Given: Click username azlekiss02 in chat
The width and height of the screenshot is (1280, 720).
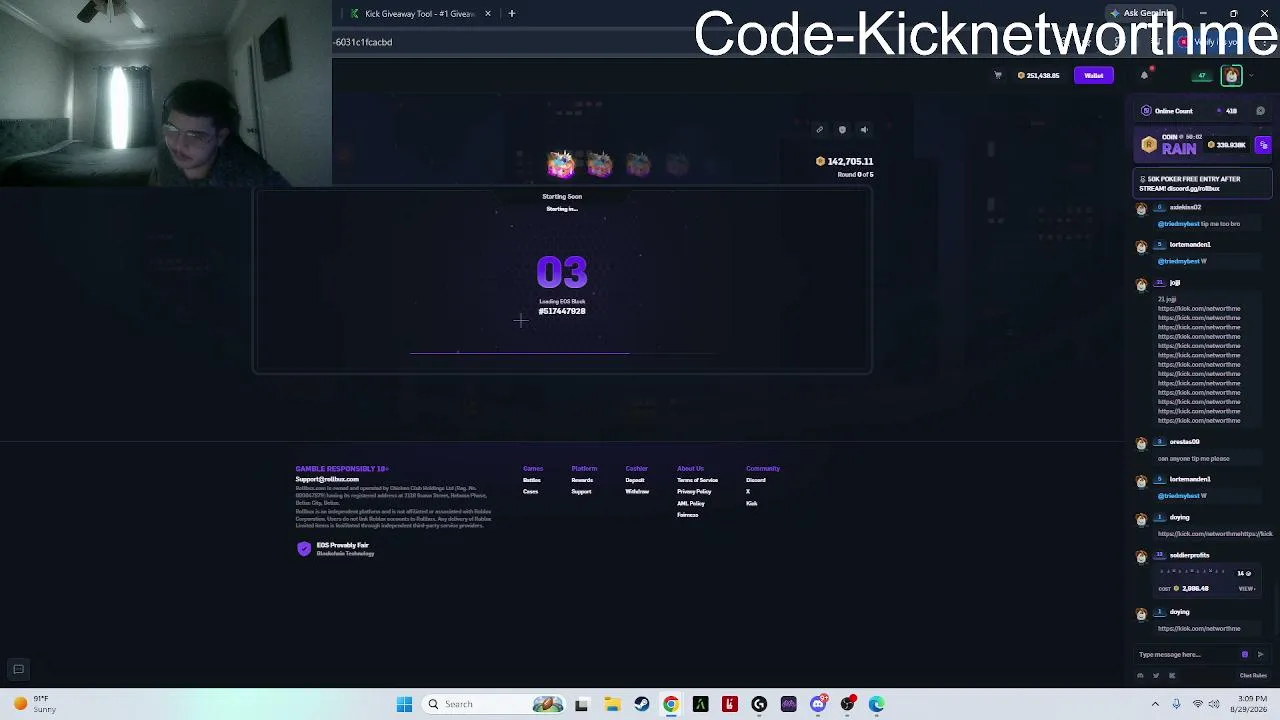Looking at the screenshot, I should pyautogui.click(x=1185, y=207).
